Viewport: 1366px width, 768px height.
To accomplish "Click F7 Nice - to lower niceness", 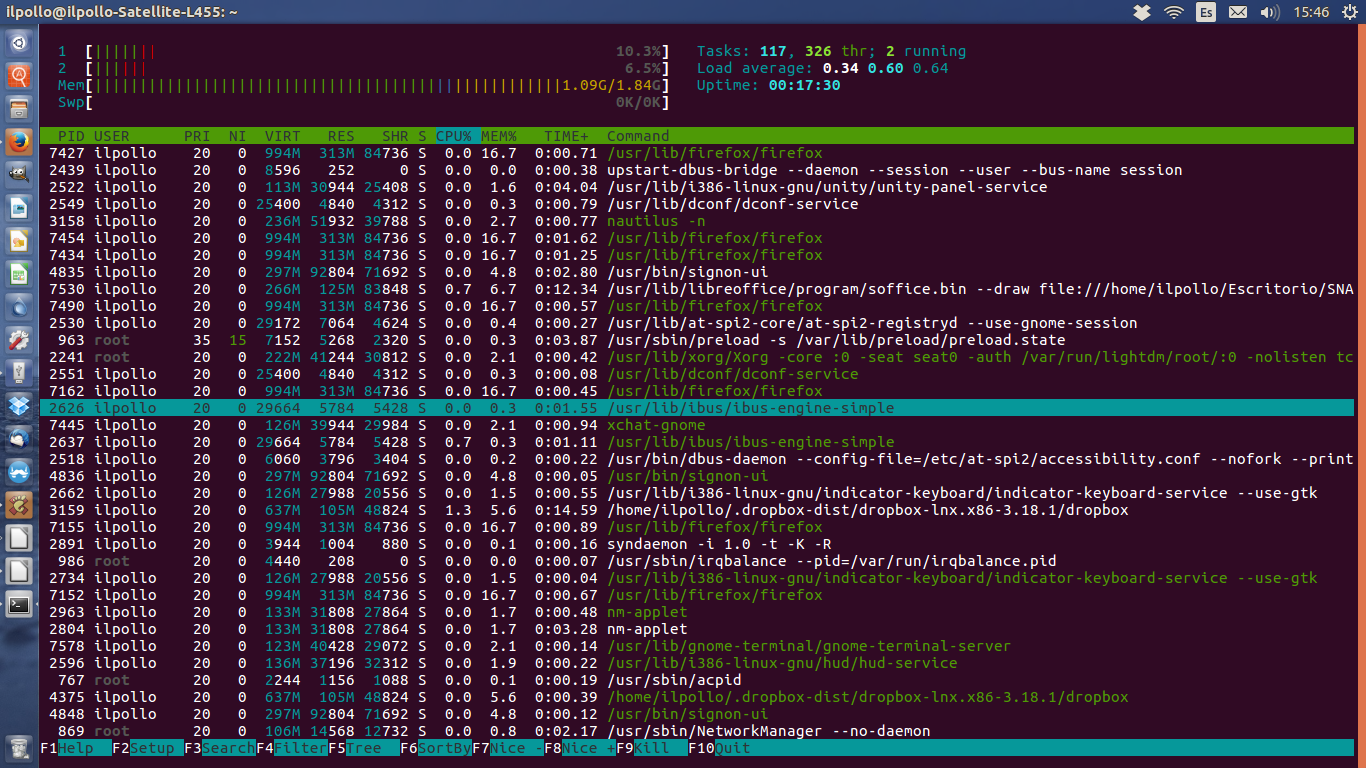I will 508,748.
